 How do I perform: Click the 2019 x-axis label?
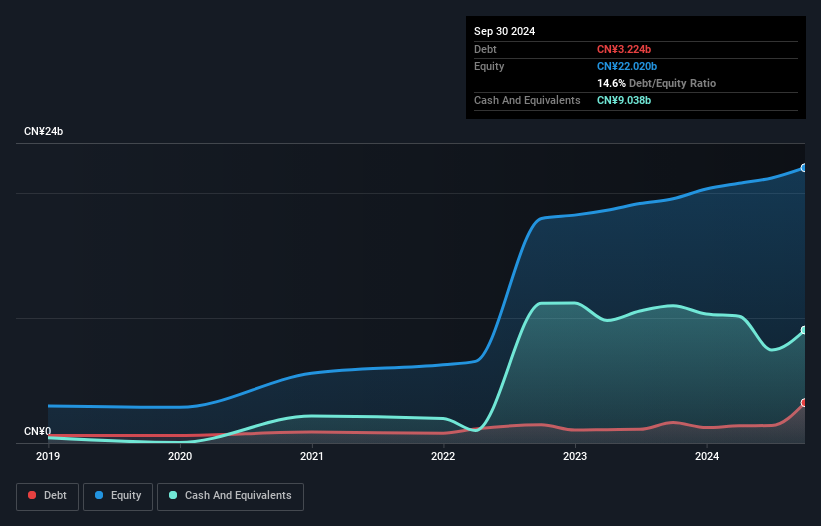(x=48, y=456)
